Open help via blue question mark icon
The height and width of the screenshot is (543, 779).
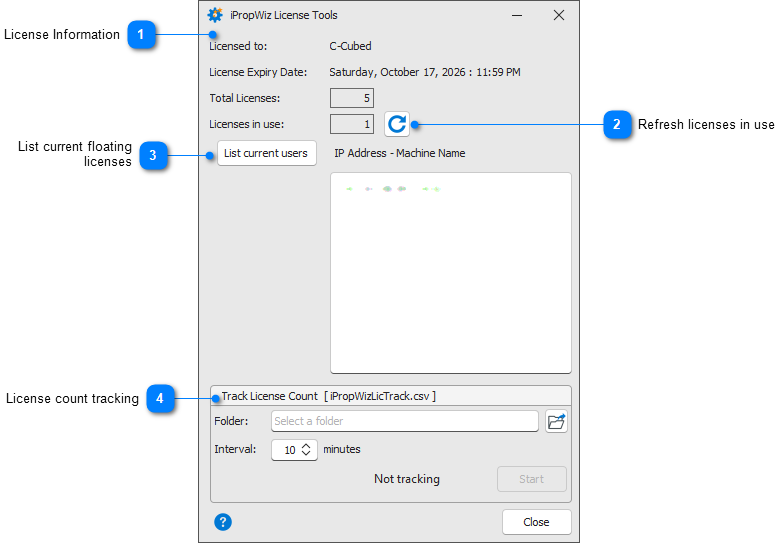pos(223,522)
